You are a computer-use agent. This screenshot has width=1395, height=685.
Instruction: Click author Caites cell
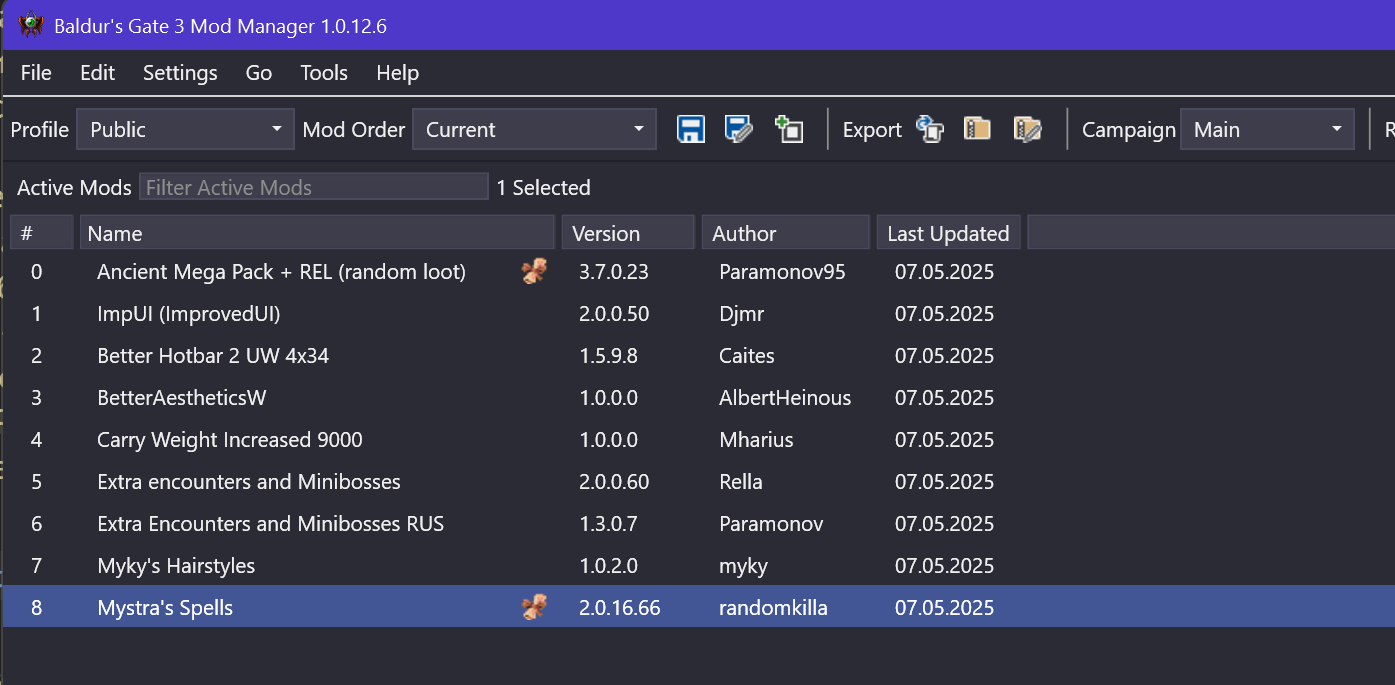pos(747,355)
